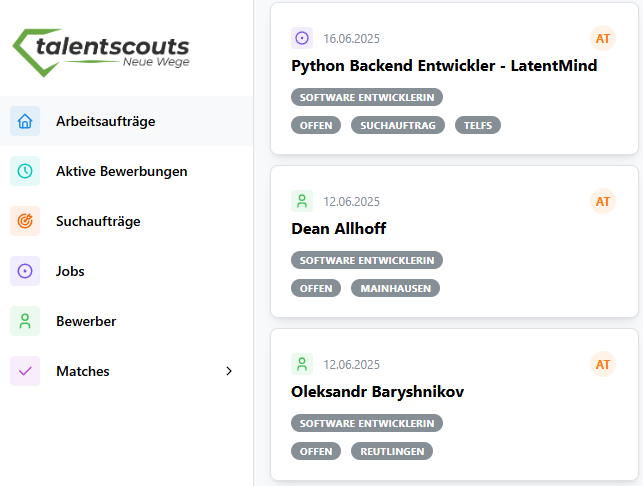Click the REUTLINGEN location tag
Screen dimensions: 643x486
pyautogui.click(x=391, y=451)
